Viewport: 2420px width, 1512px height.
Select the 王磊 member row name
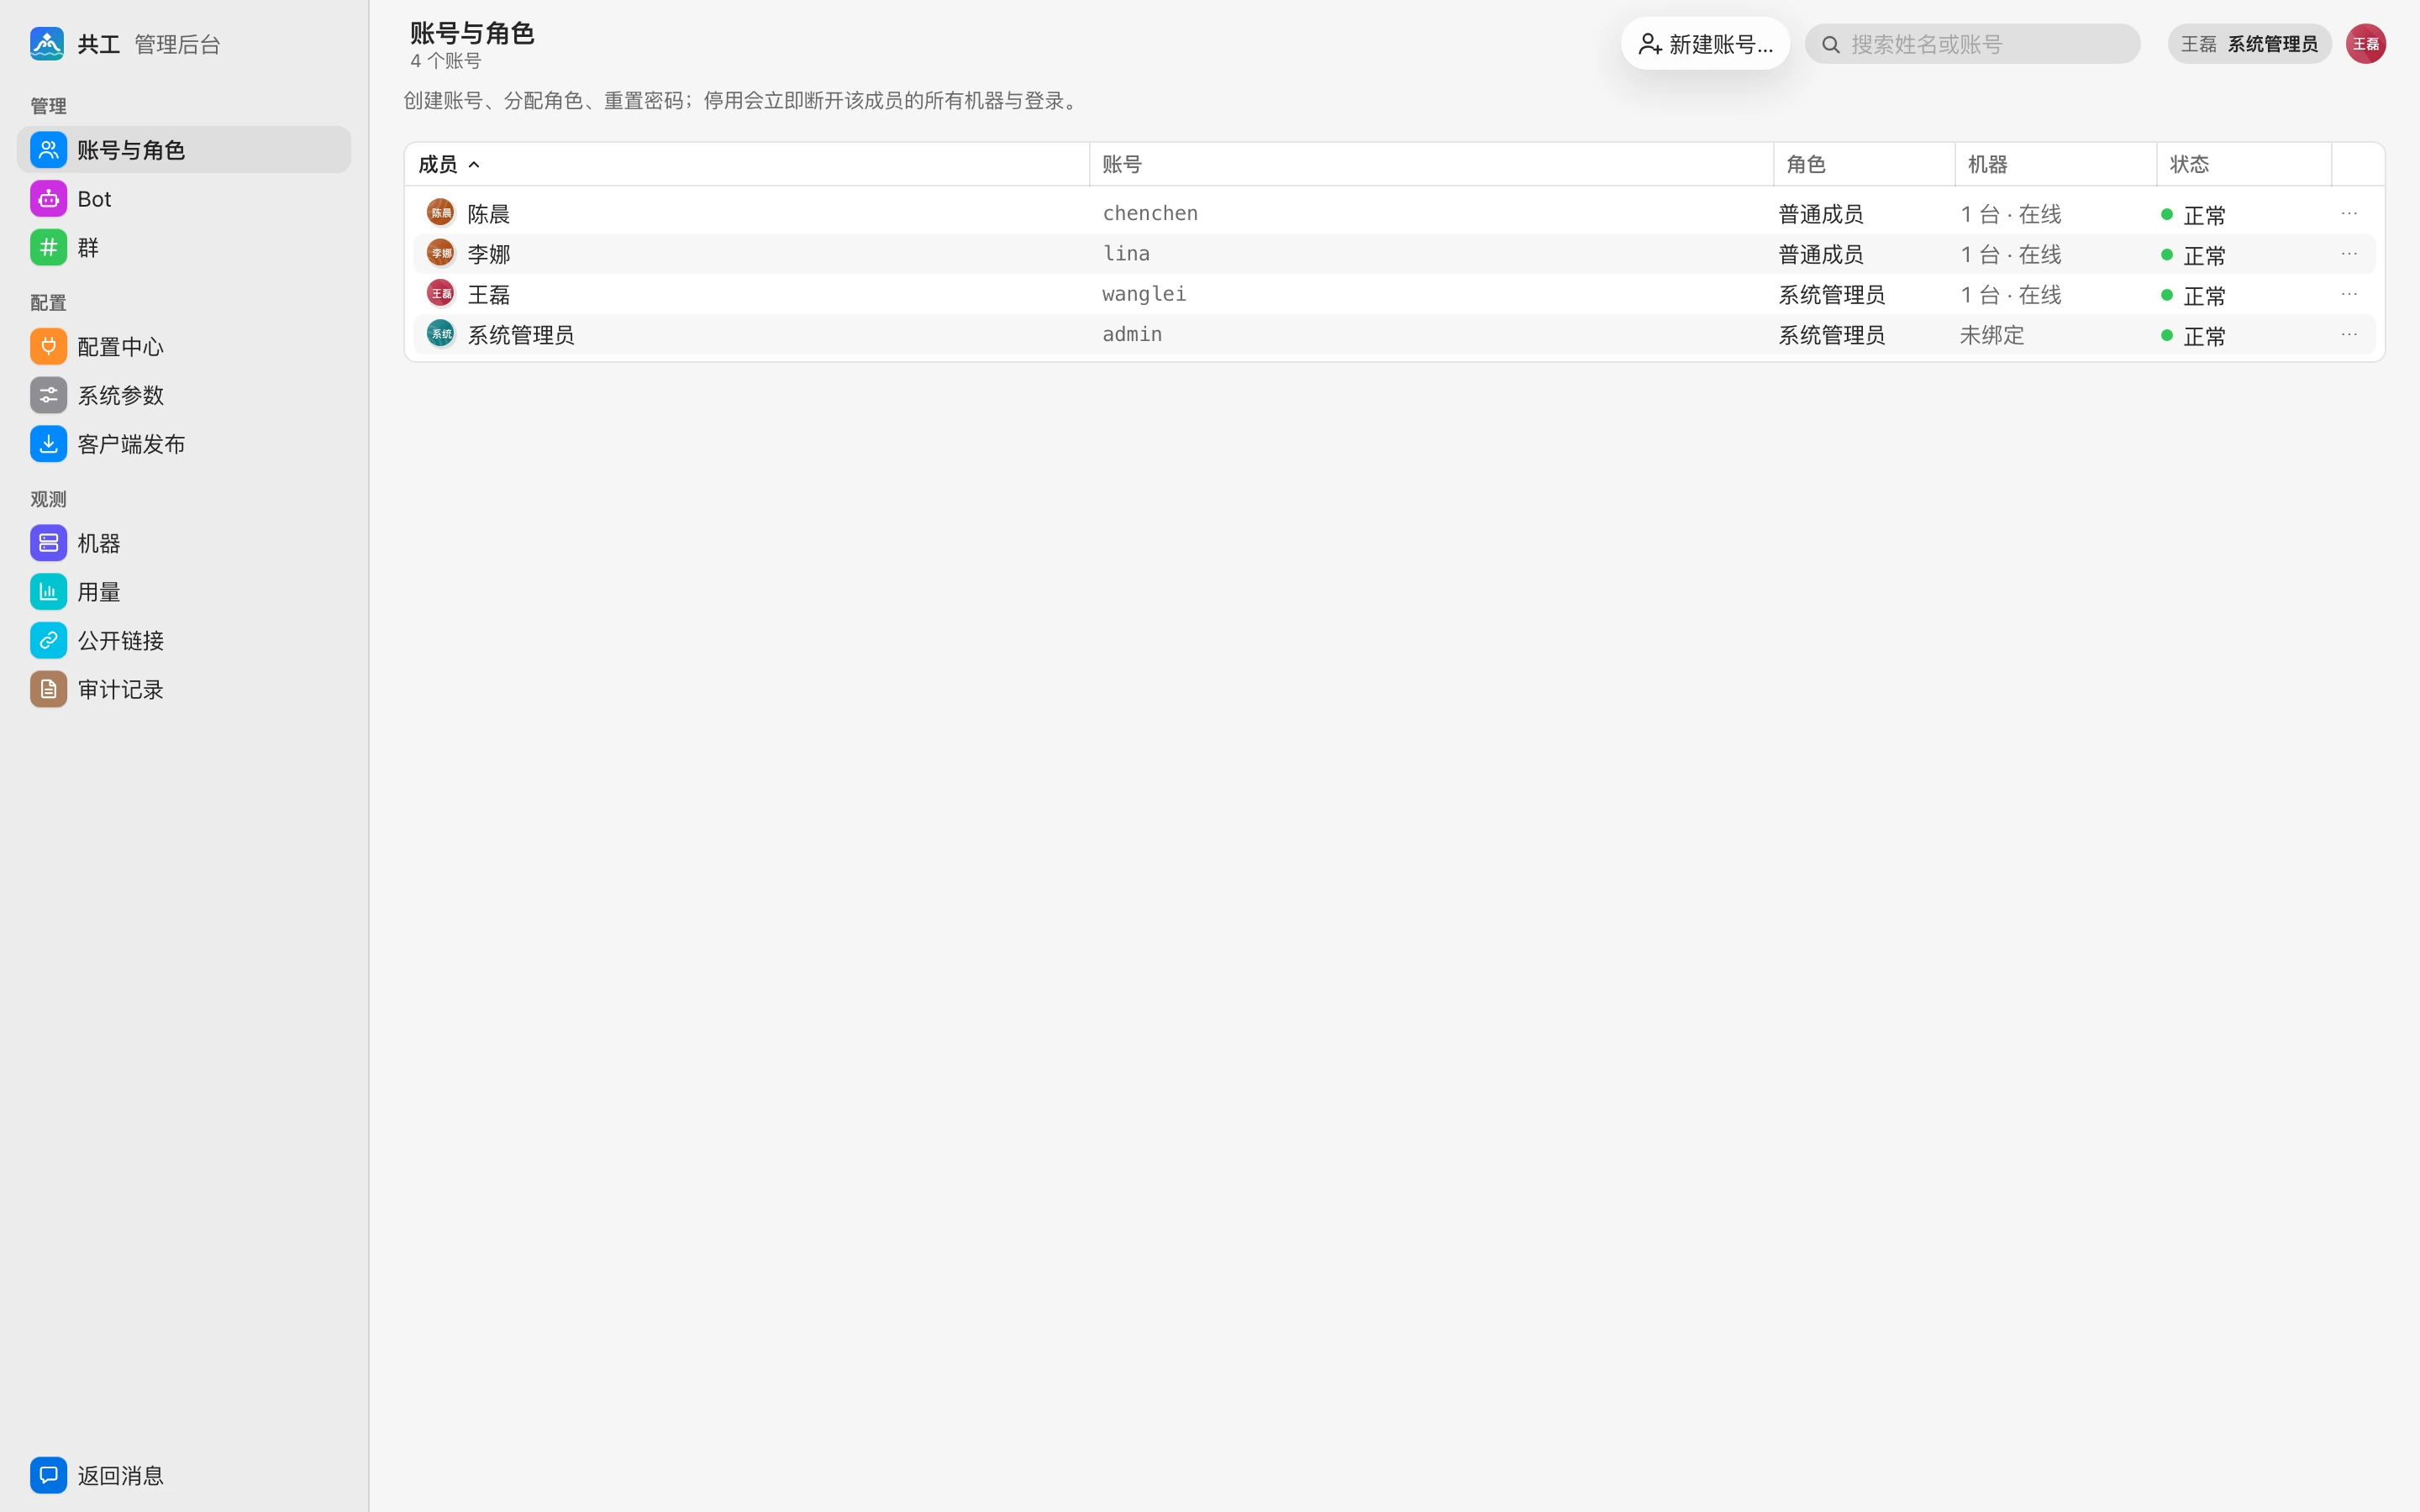(489, 294)
